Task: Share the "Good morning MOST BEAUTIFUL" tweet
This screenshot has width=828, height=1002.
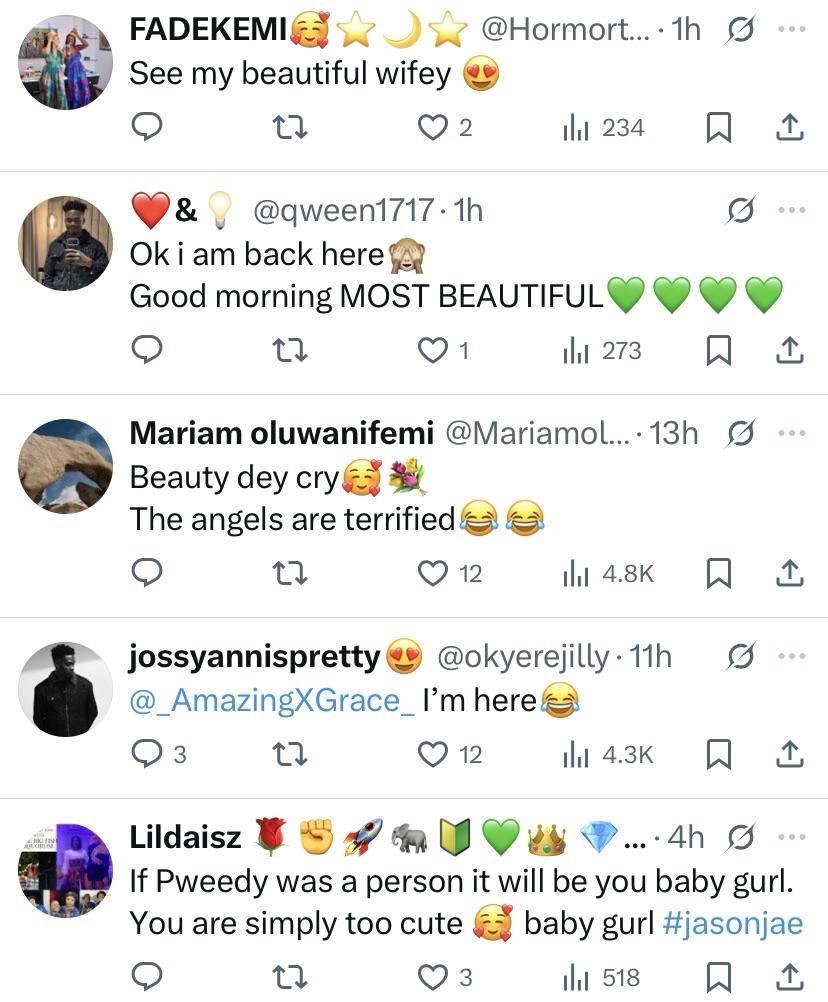Action: pyautogui.click(x=788, y=351)
